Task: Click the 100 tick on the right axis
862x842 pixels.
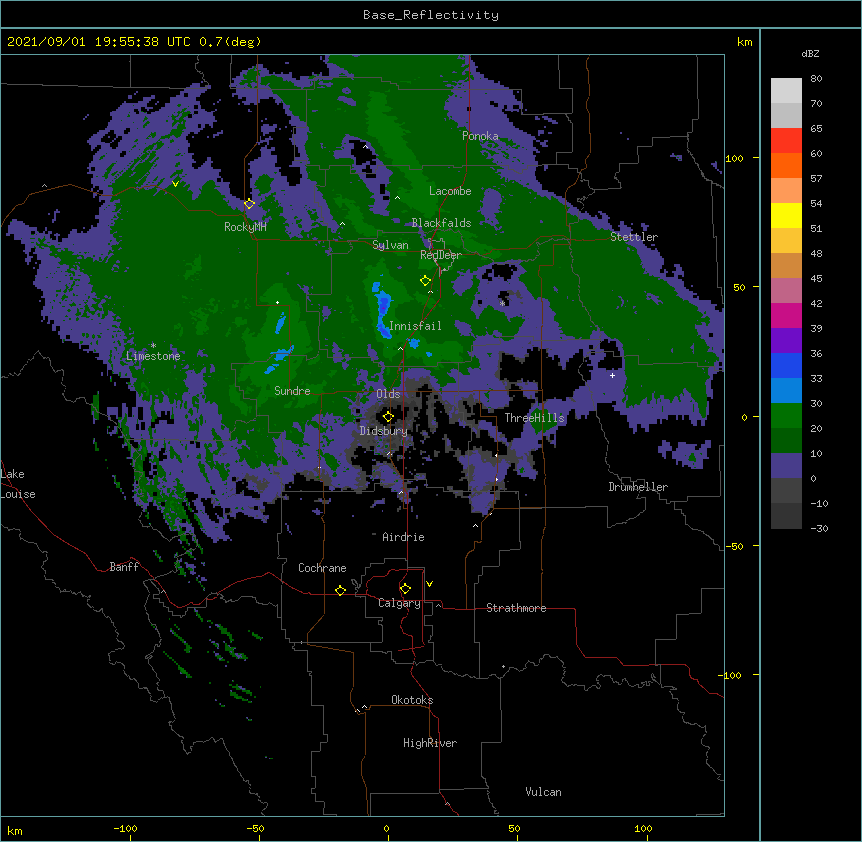Action: (x=734, y=158)
